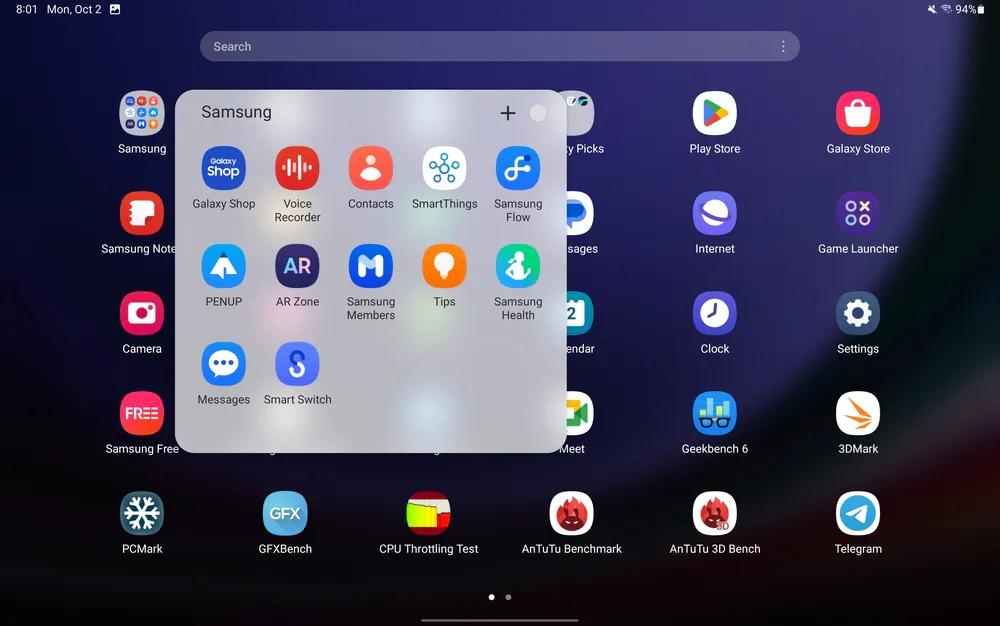
Task: Tap the Samsung folder icon in drawer
Action: [x=142, y=113]
